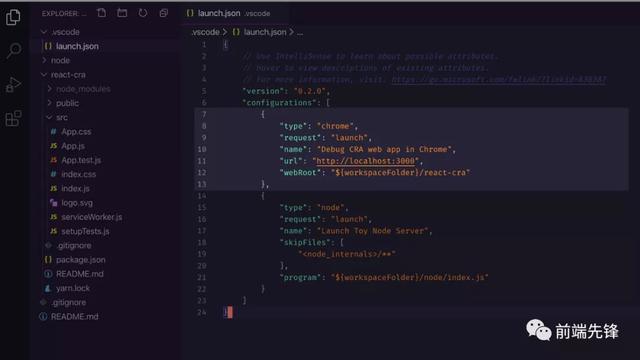Open index.js file
The height and width of the screenshot is (360, 640).
(75, 189)
